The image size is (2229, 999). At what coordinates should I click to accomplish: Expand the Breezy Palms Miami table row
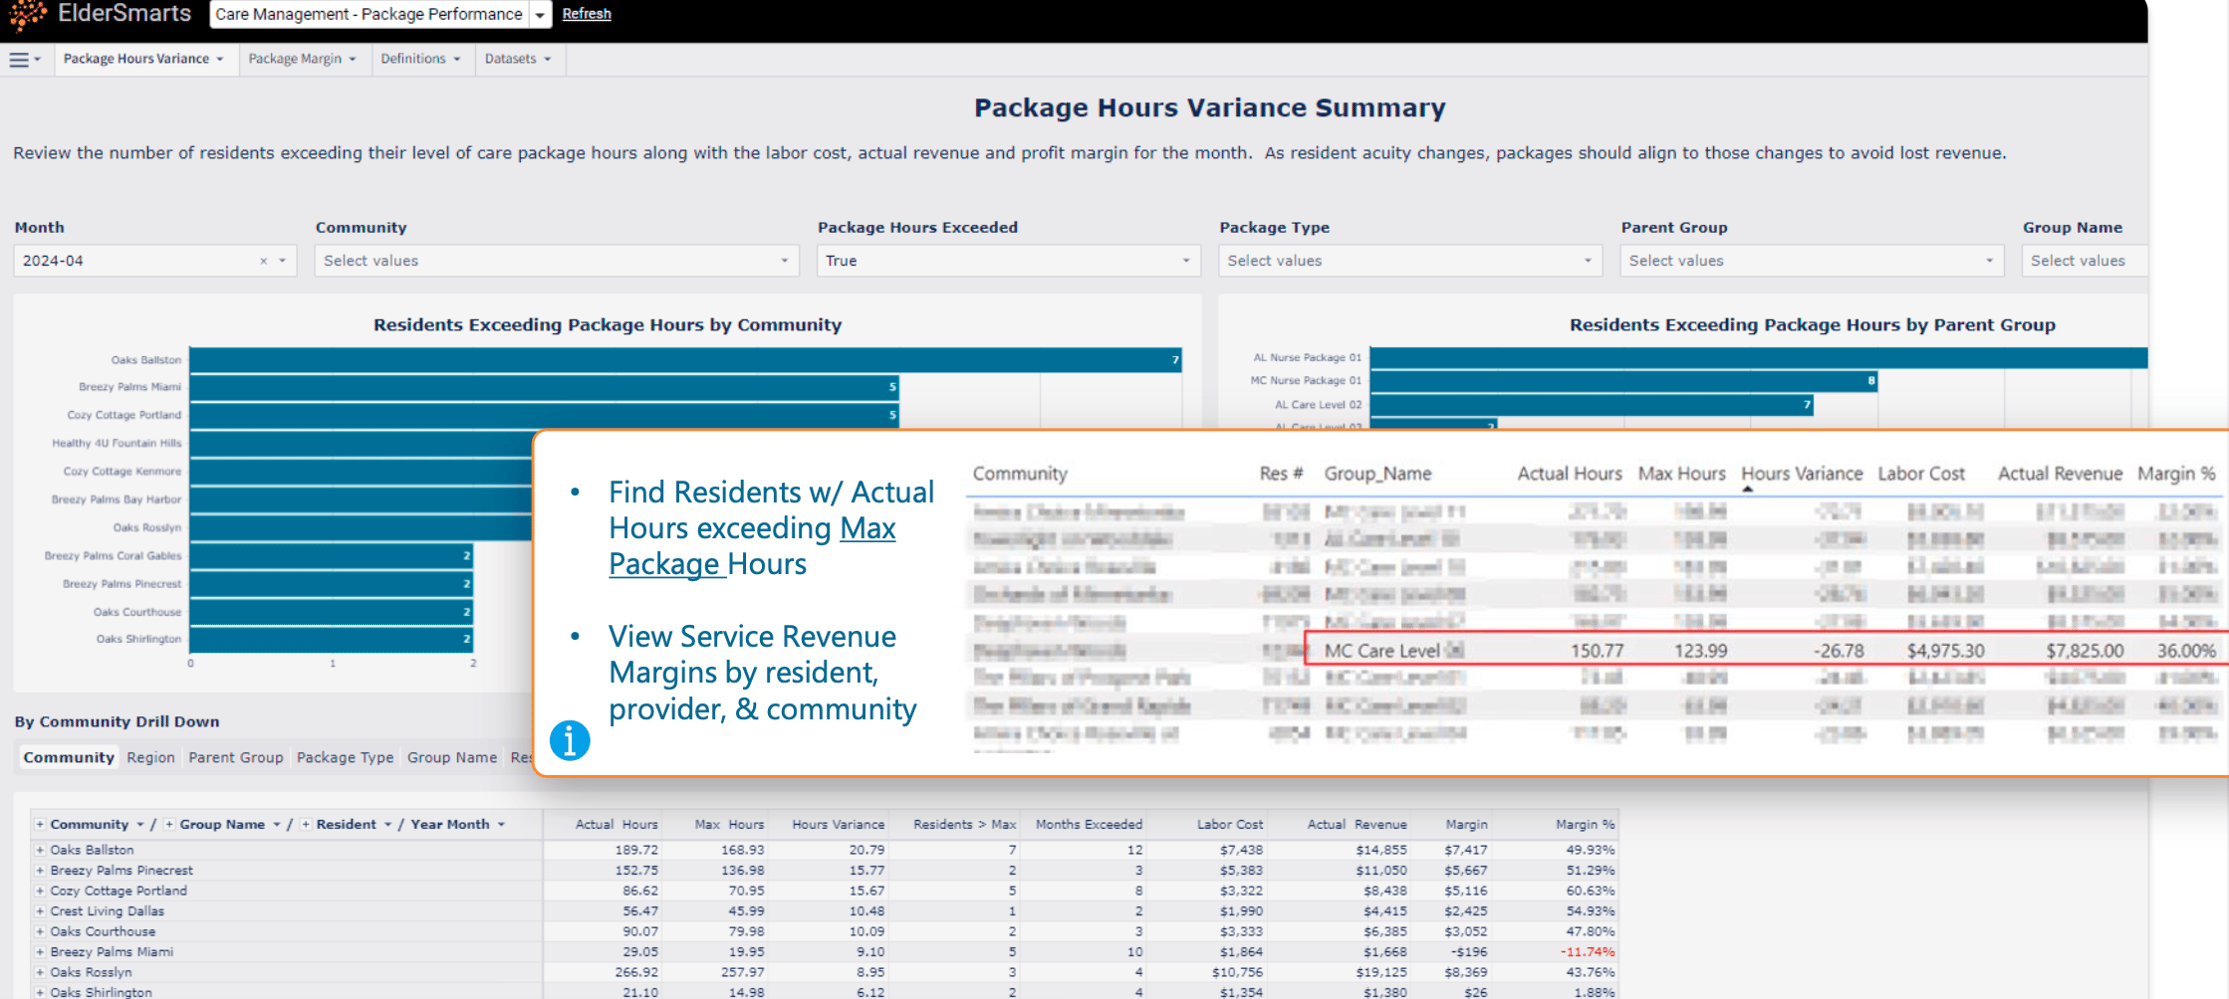click(40, 952)
